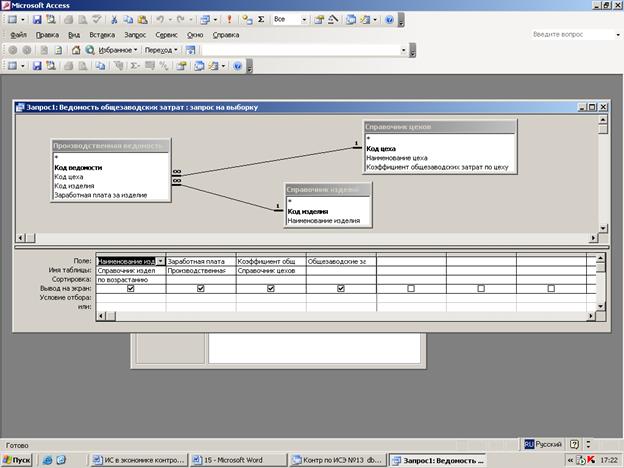
Task: Toggle display checkbox under Заработная плата column
Action: [201, 288]
